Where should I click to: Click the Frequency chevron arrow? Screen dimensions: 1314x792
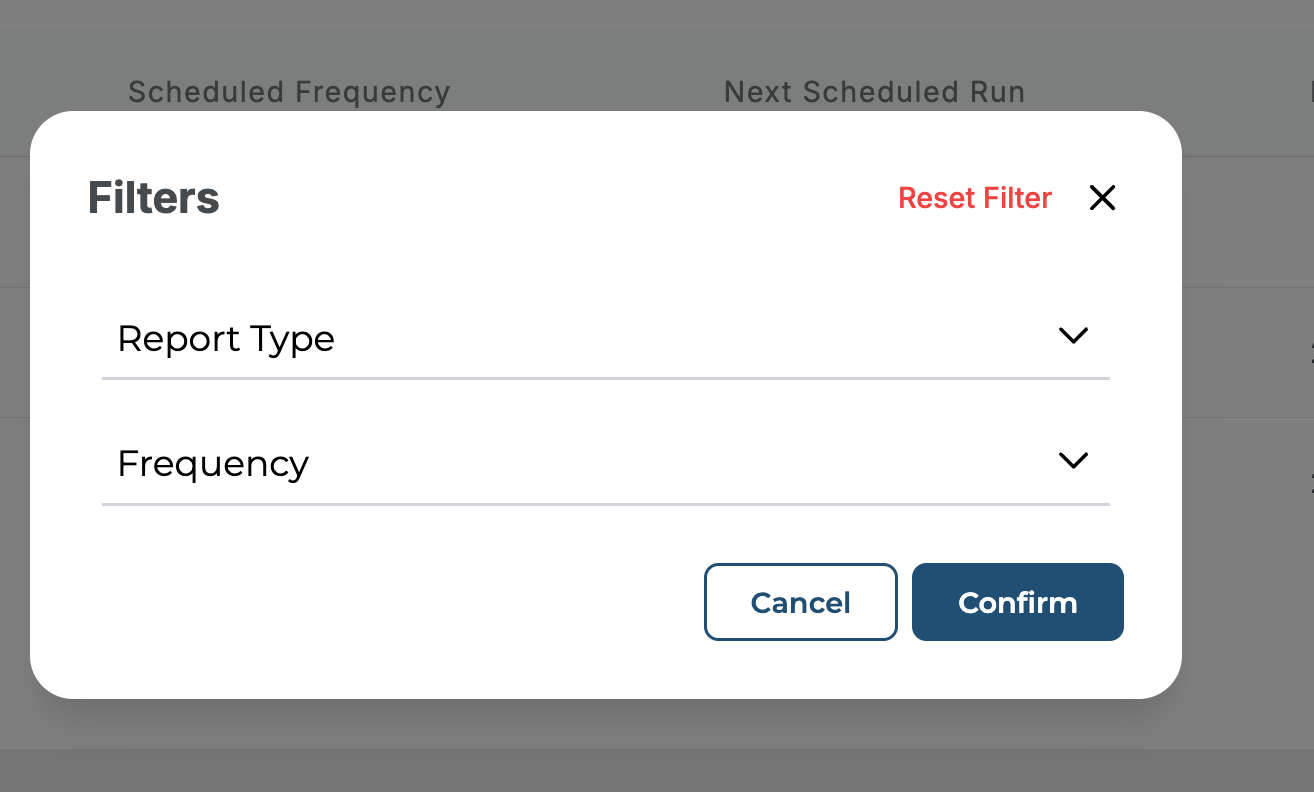point(1073,461)
